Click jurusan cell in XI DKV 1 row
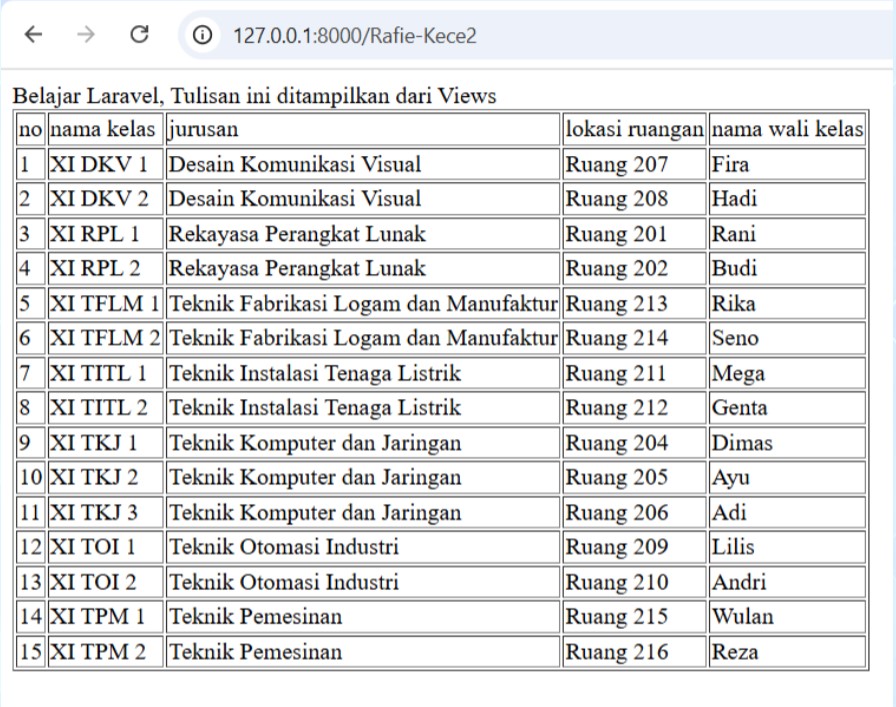The height and width of the screenshot is (707, 896). tap(362, 165)
